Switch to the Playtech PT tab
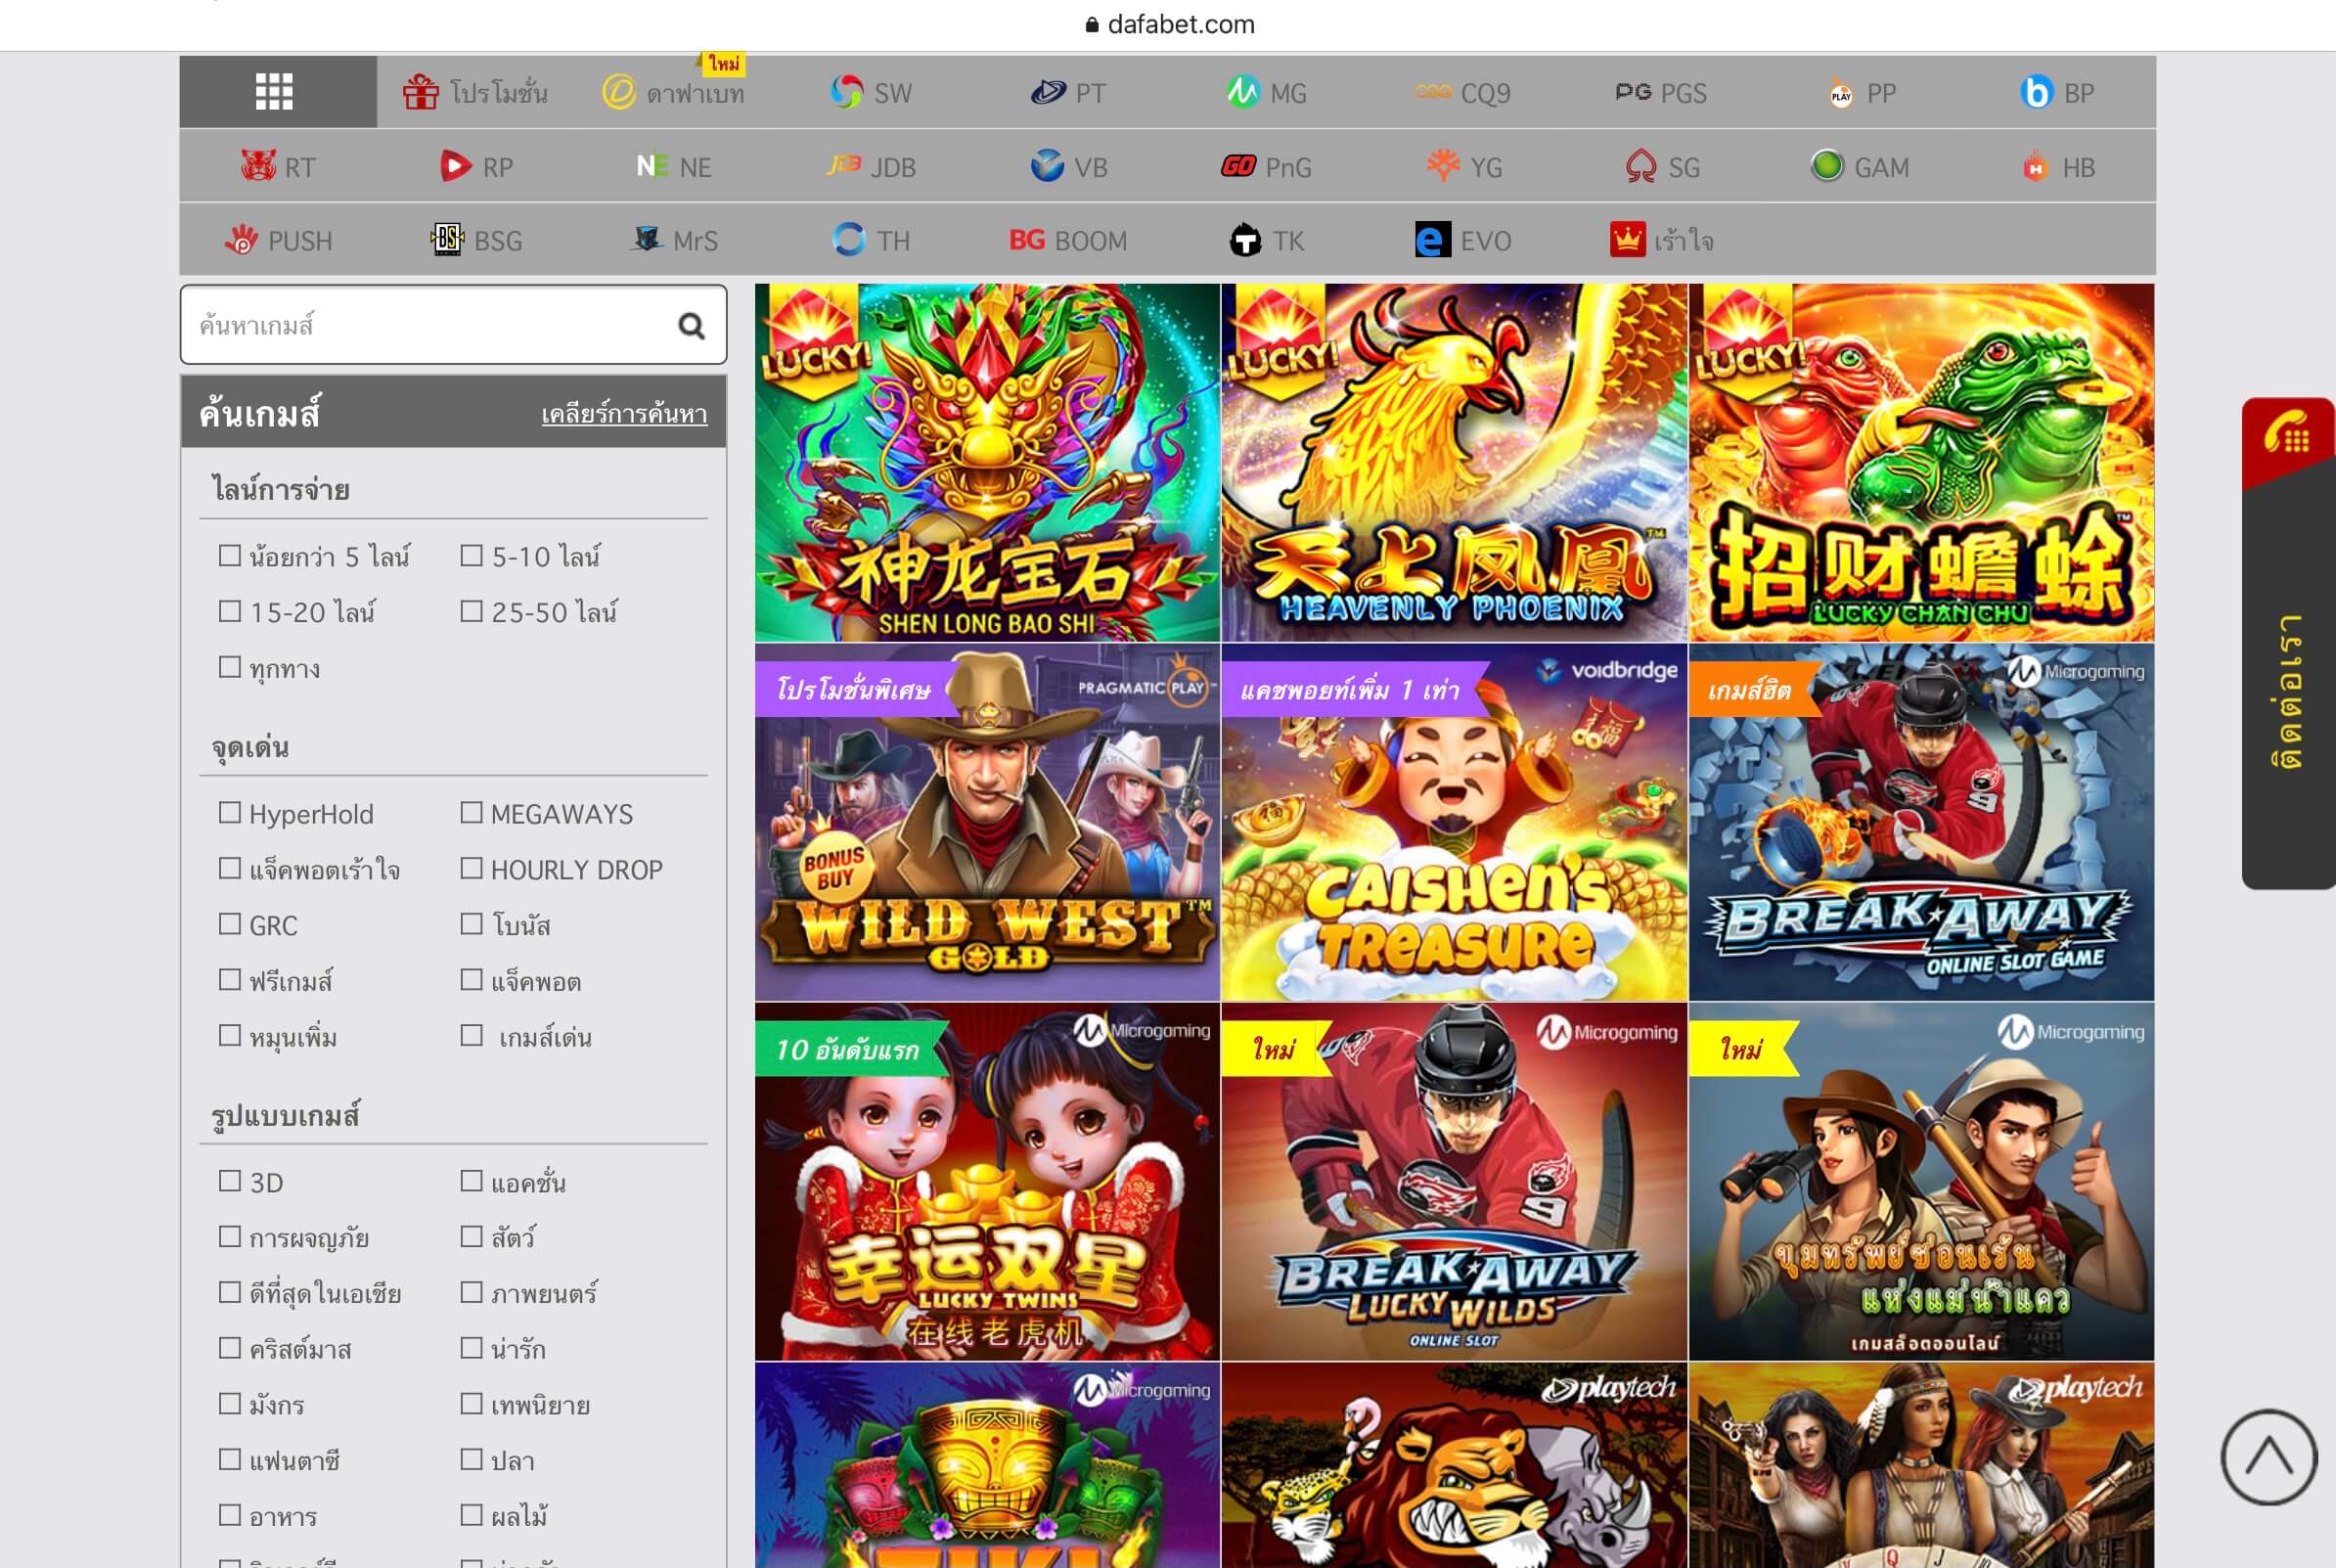Image resolution: width=2336 pixels, height=1568 pixels. point(1067,92)
